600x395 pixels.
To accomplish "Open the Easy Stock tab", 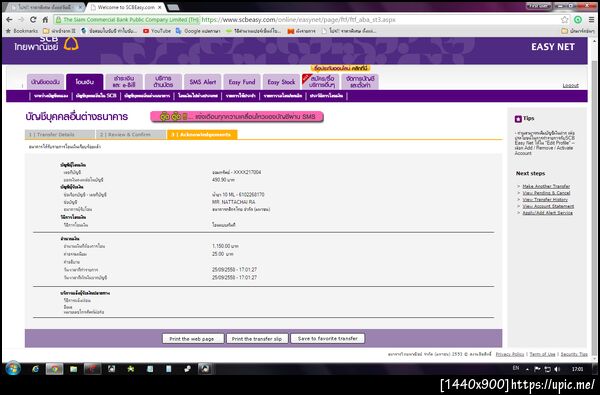I will 281,82.
